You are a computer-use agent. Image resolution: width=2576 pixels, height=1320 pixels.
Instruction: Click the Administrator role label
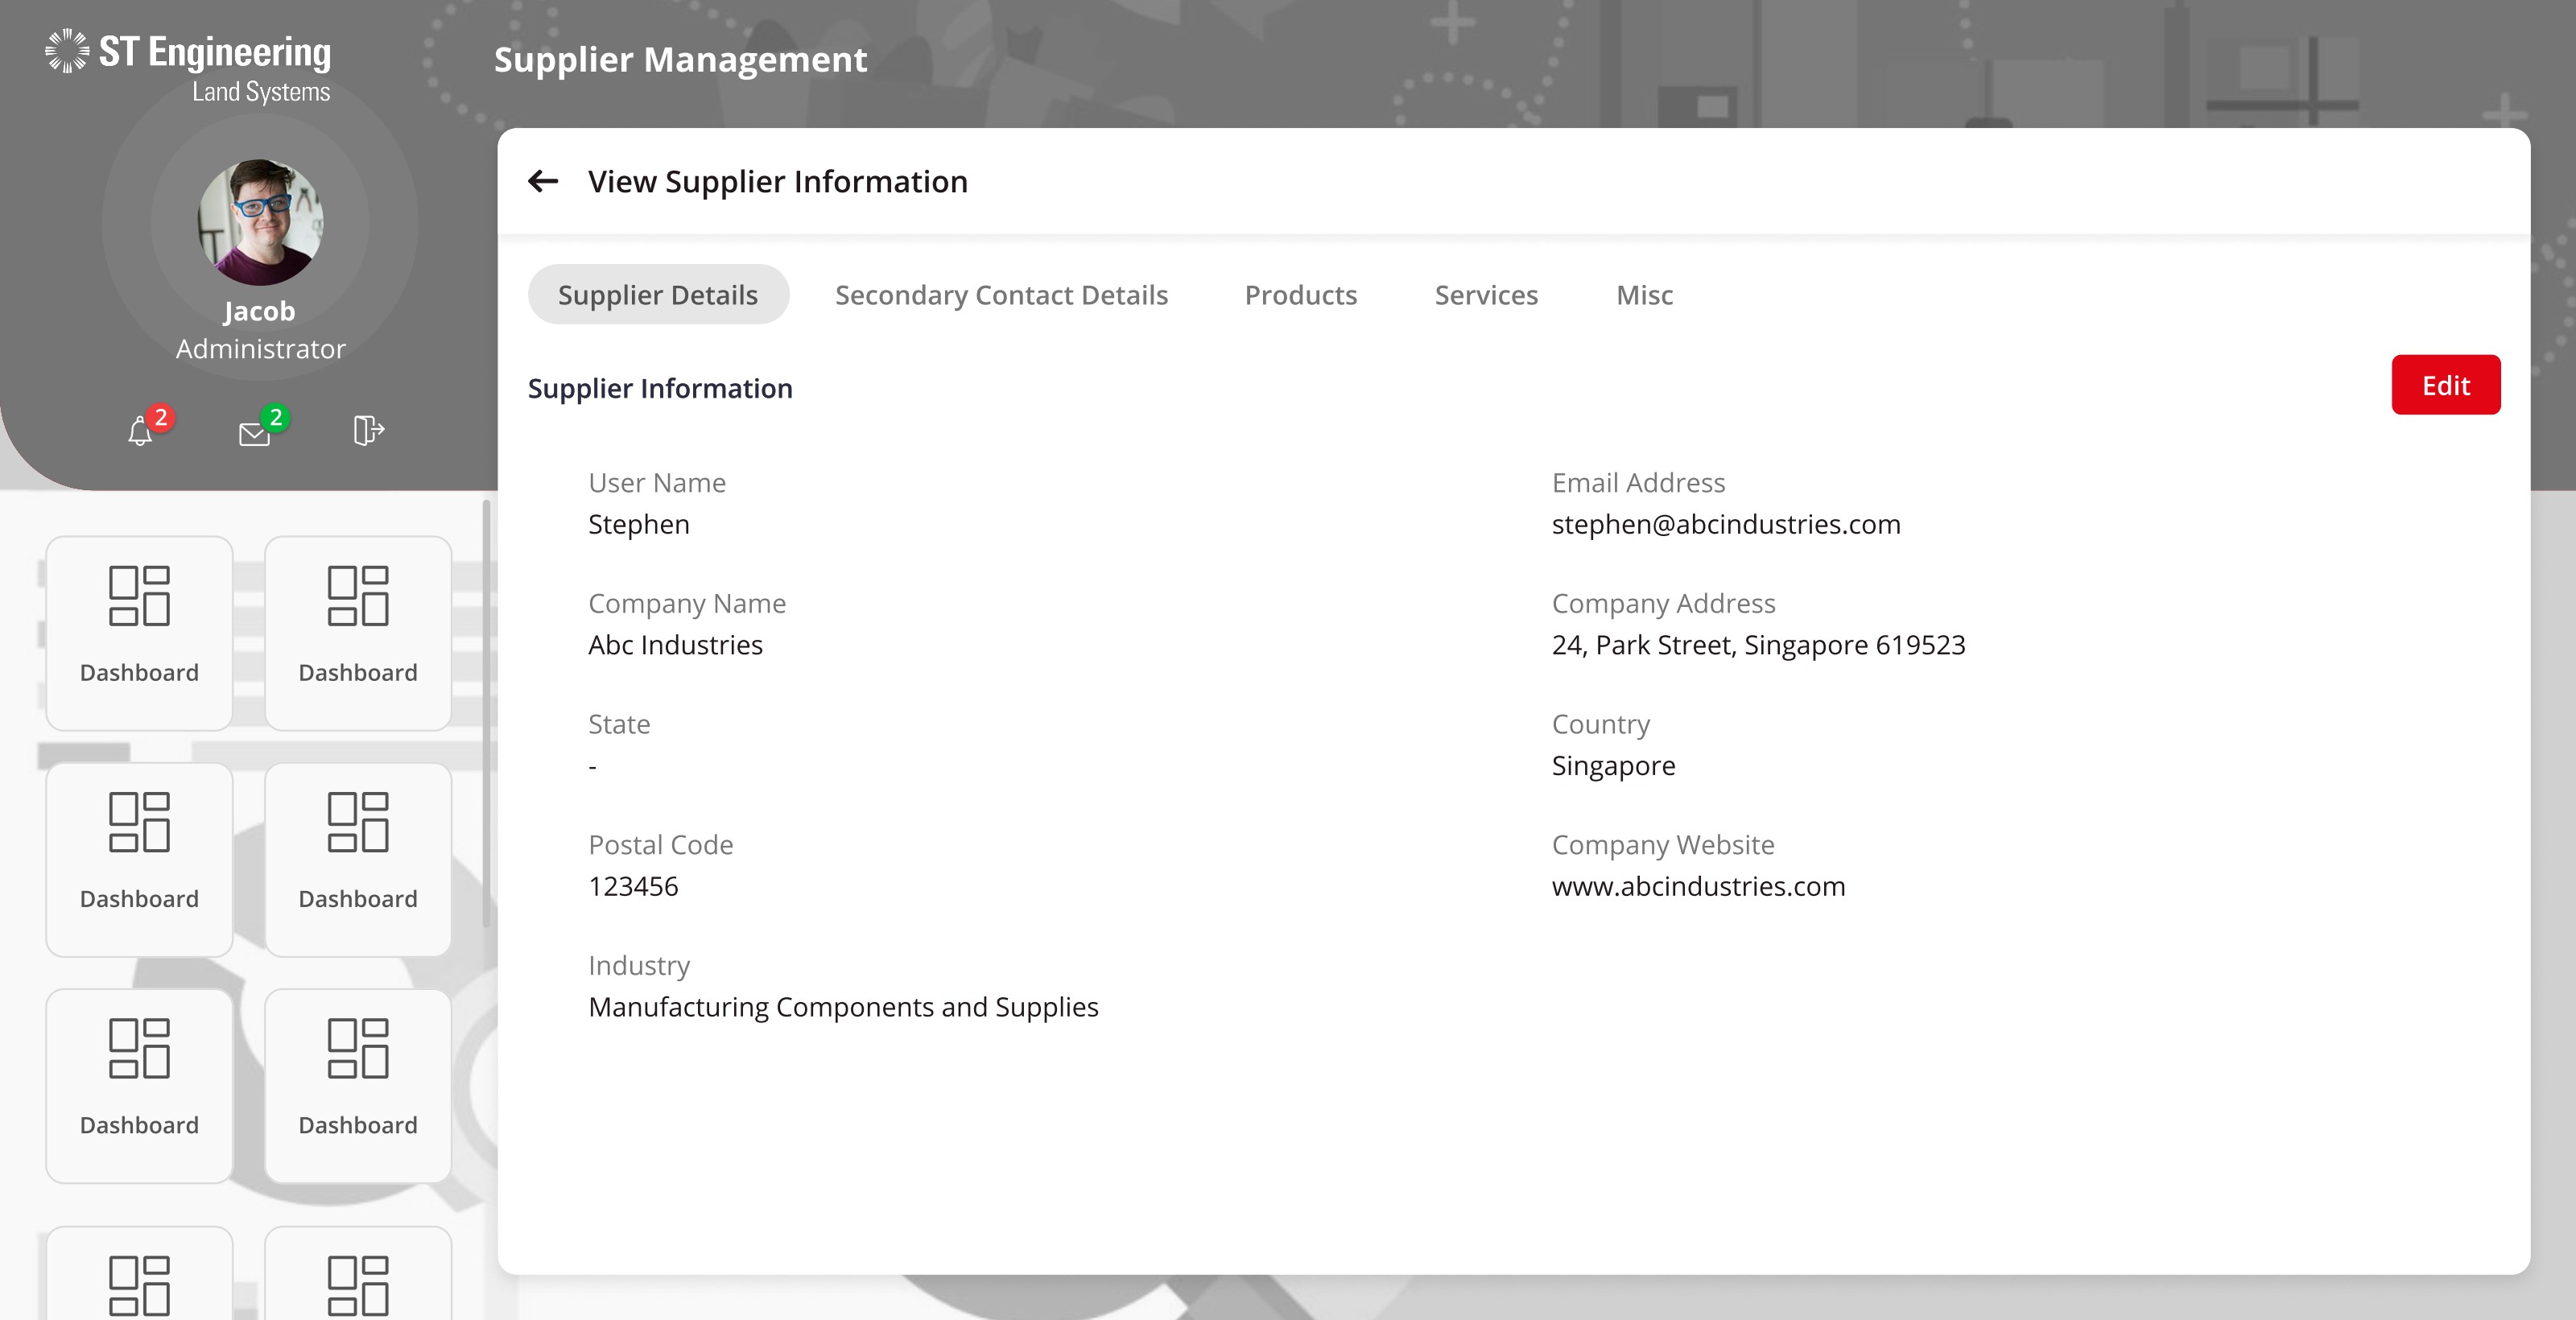[260, 349]
